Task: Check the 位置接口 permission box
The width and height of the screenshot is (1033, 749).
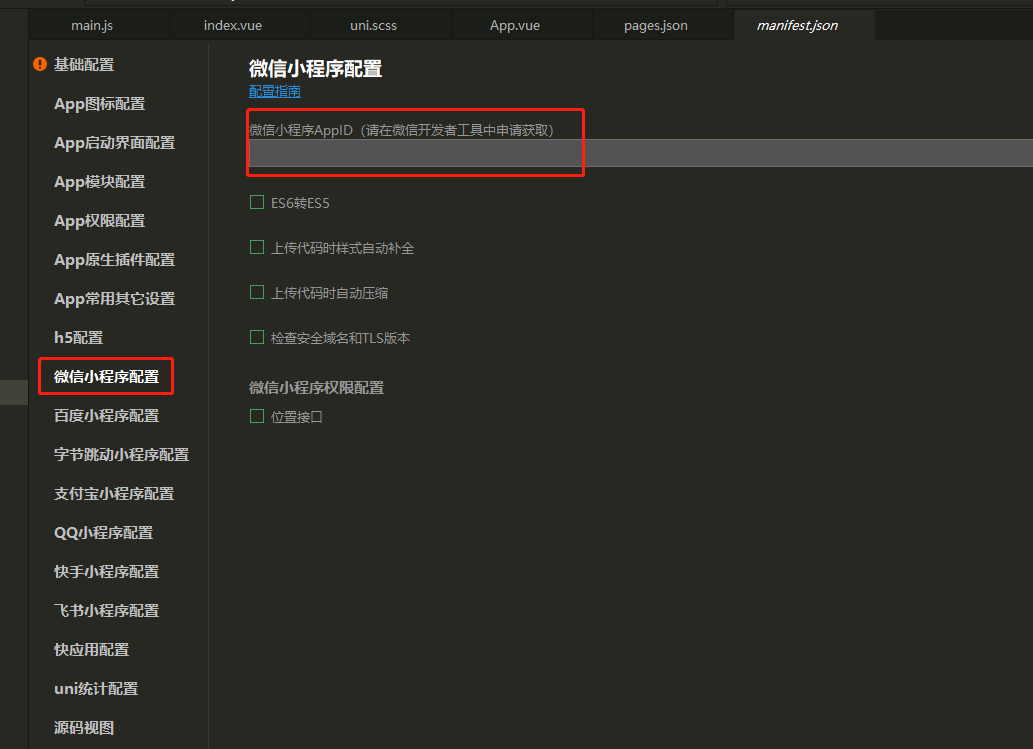Action: (x=257, y=416)
